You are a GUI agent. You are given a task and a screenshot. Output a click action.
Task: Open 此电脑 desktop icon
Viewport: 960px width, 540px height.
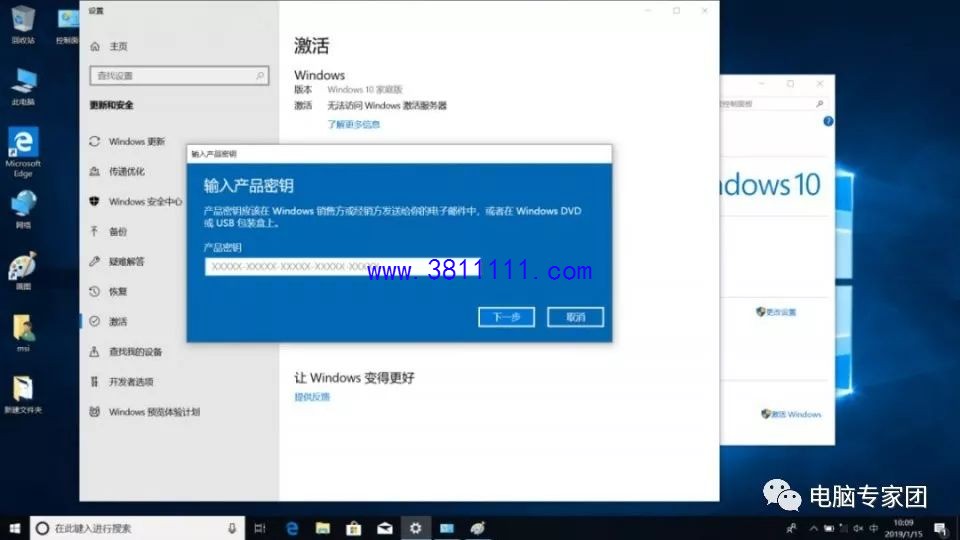pyautogui.click(x=23, y=87)
